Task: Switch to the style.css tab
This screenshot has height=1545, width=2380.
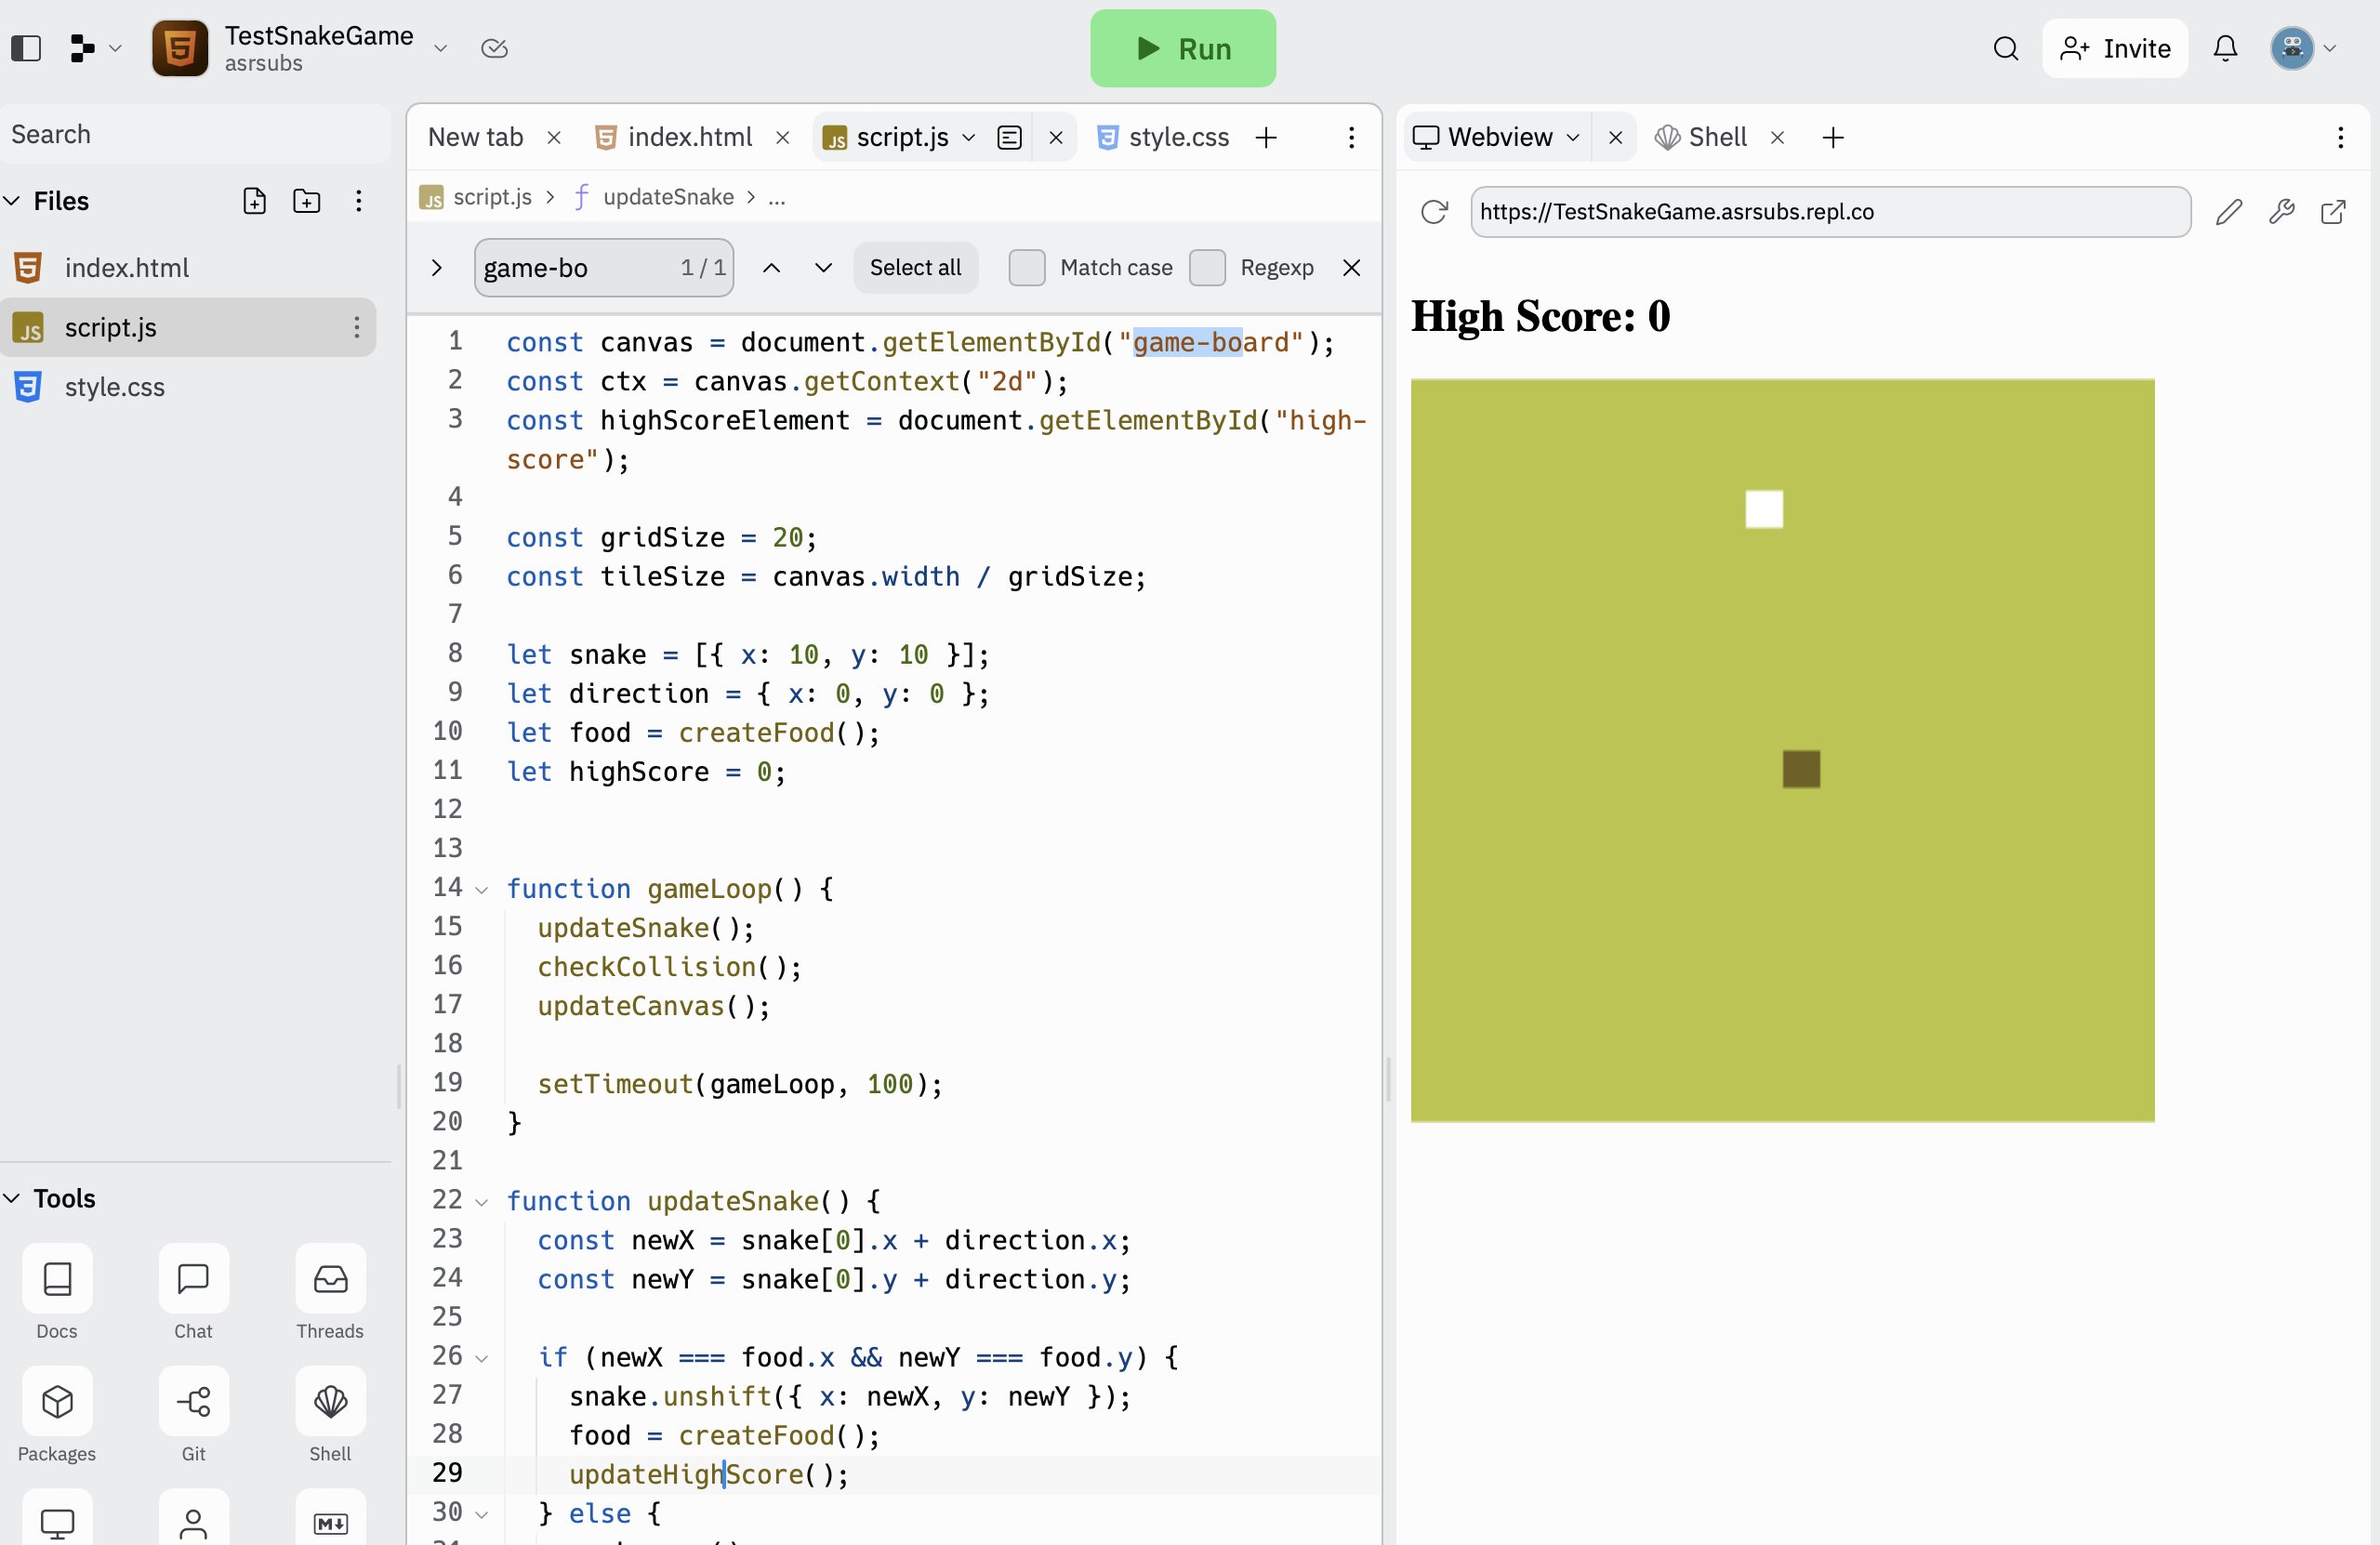Action: [x=1177, y=137]
